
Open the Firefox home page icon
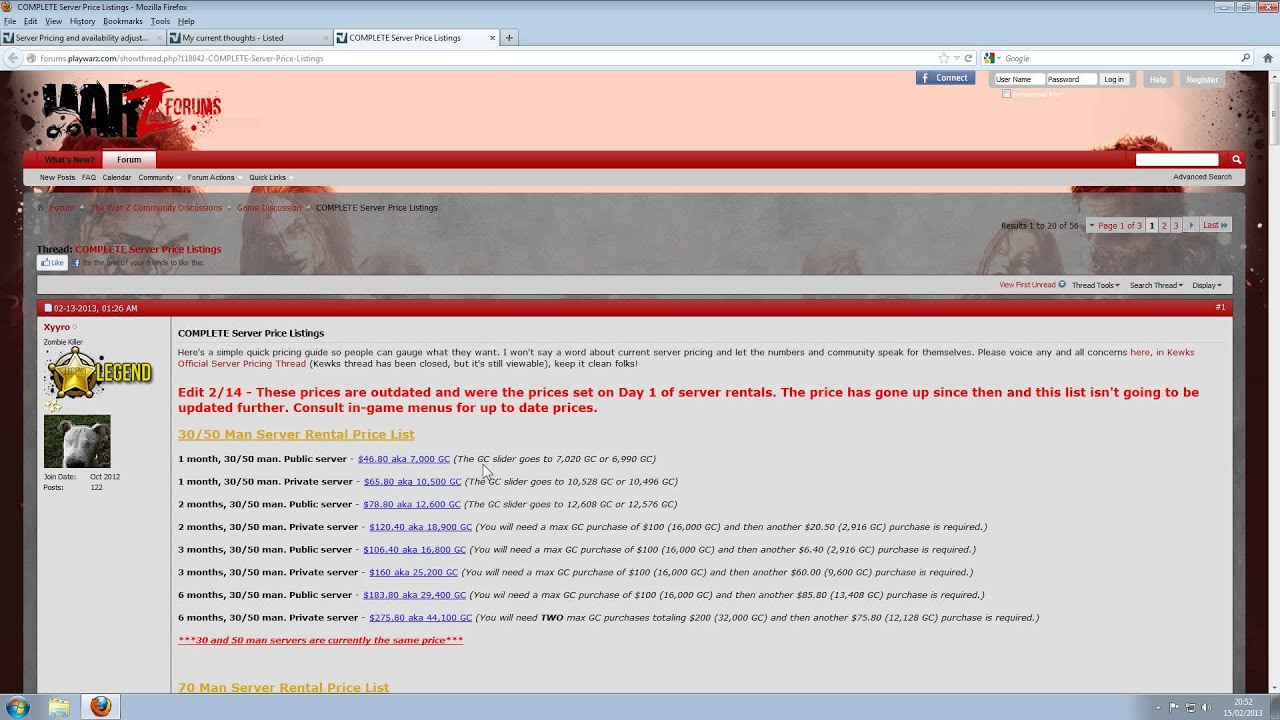[1267, 58]
